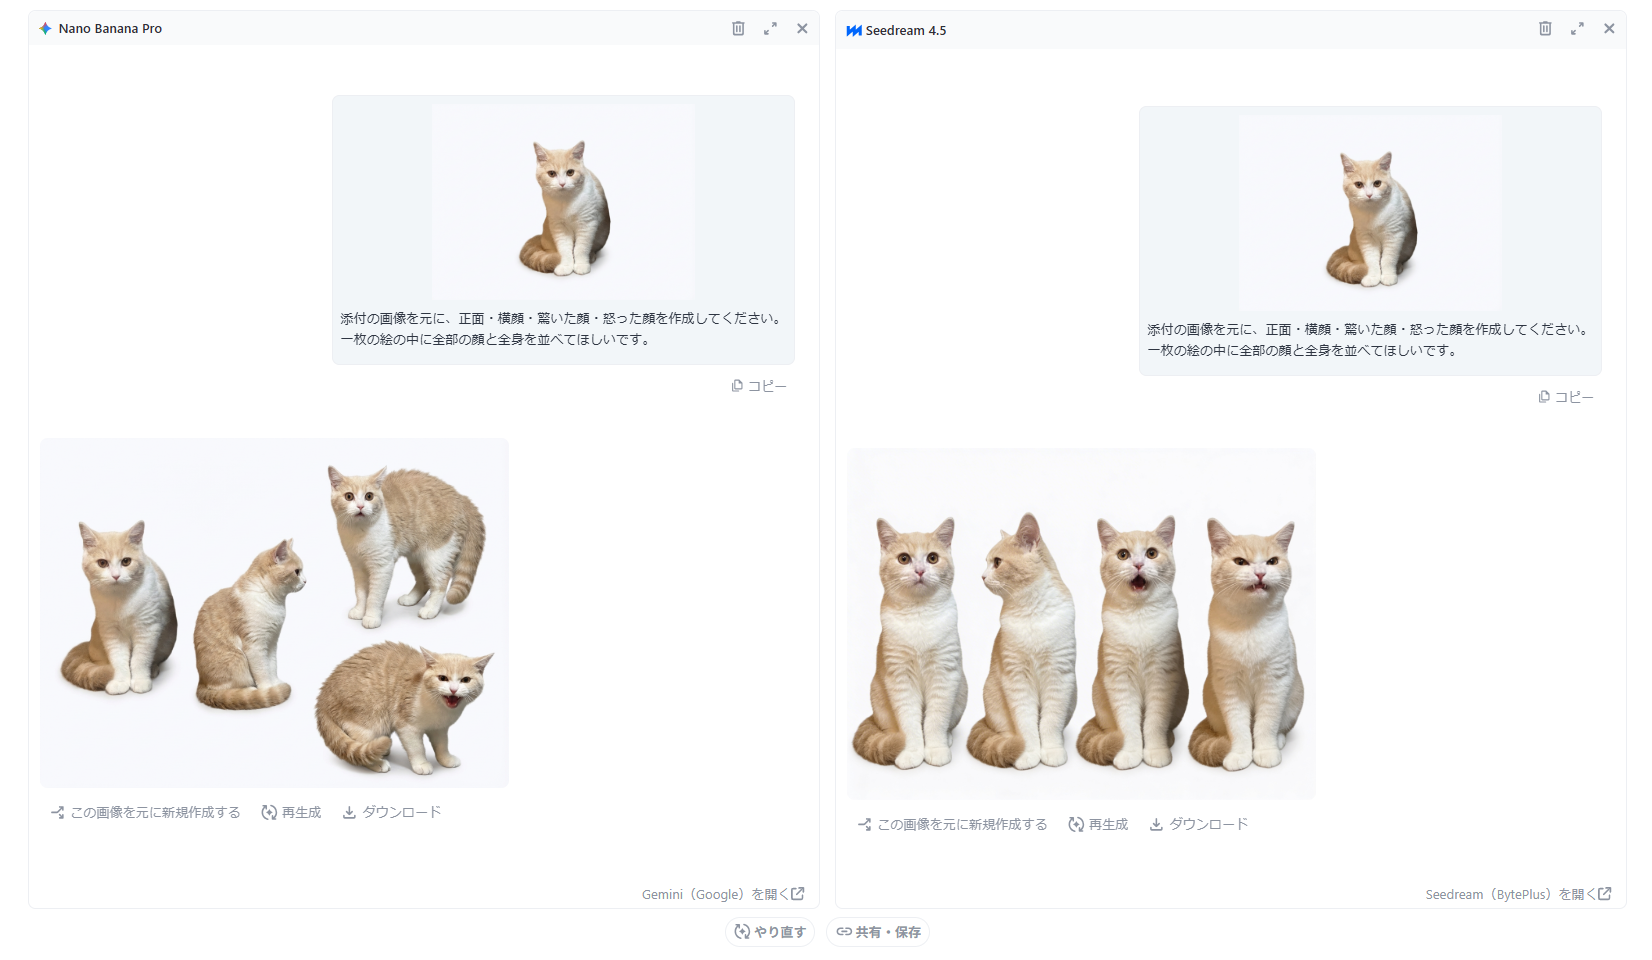Click the download icon below Seedream result
Image resolution: width=1652 pixels, height=960 pixels.
click(1155, 824)
